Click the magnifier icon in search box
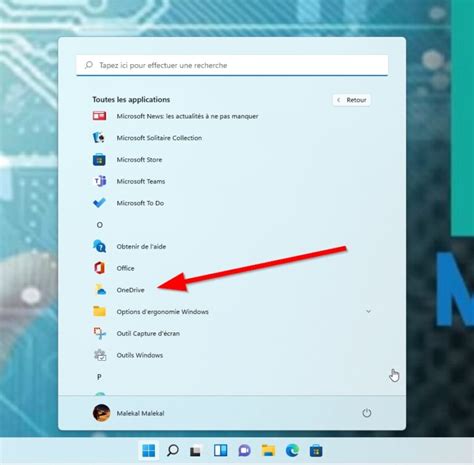This screenshot has width=474, height=465. tap(89, 65)
